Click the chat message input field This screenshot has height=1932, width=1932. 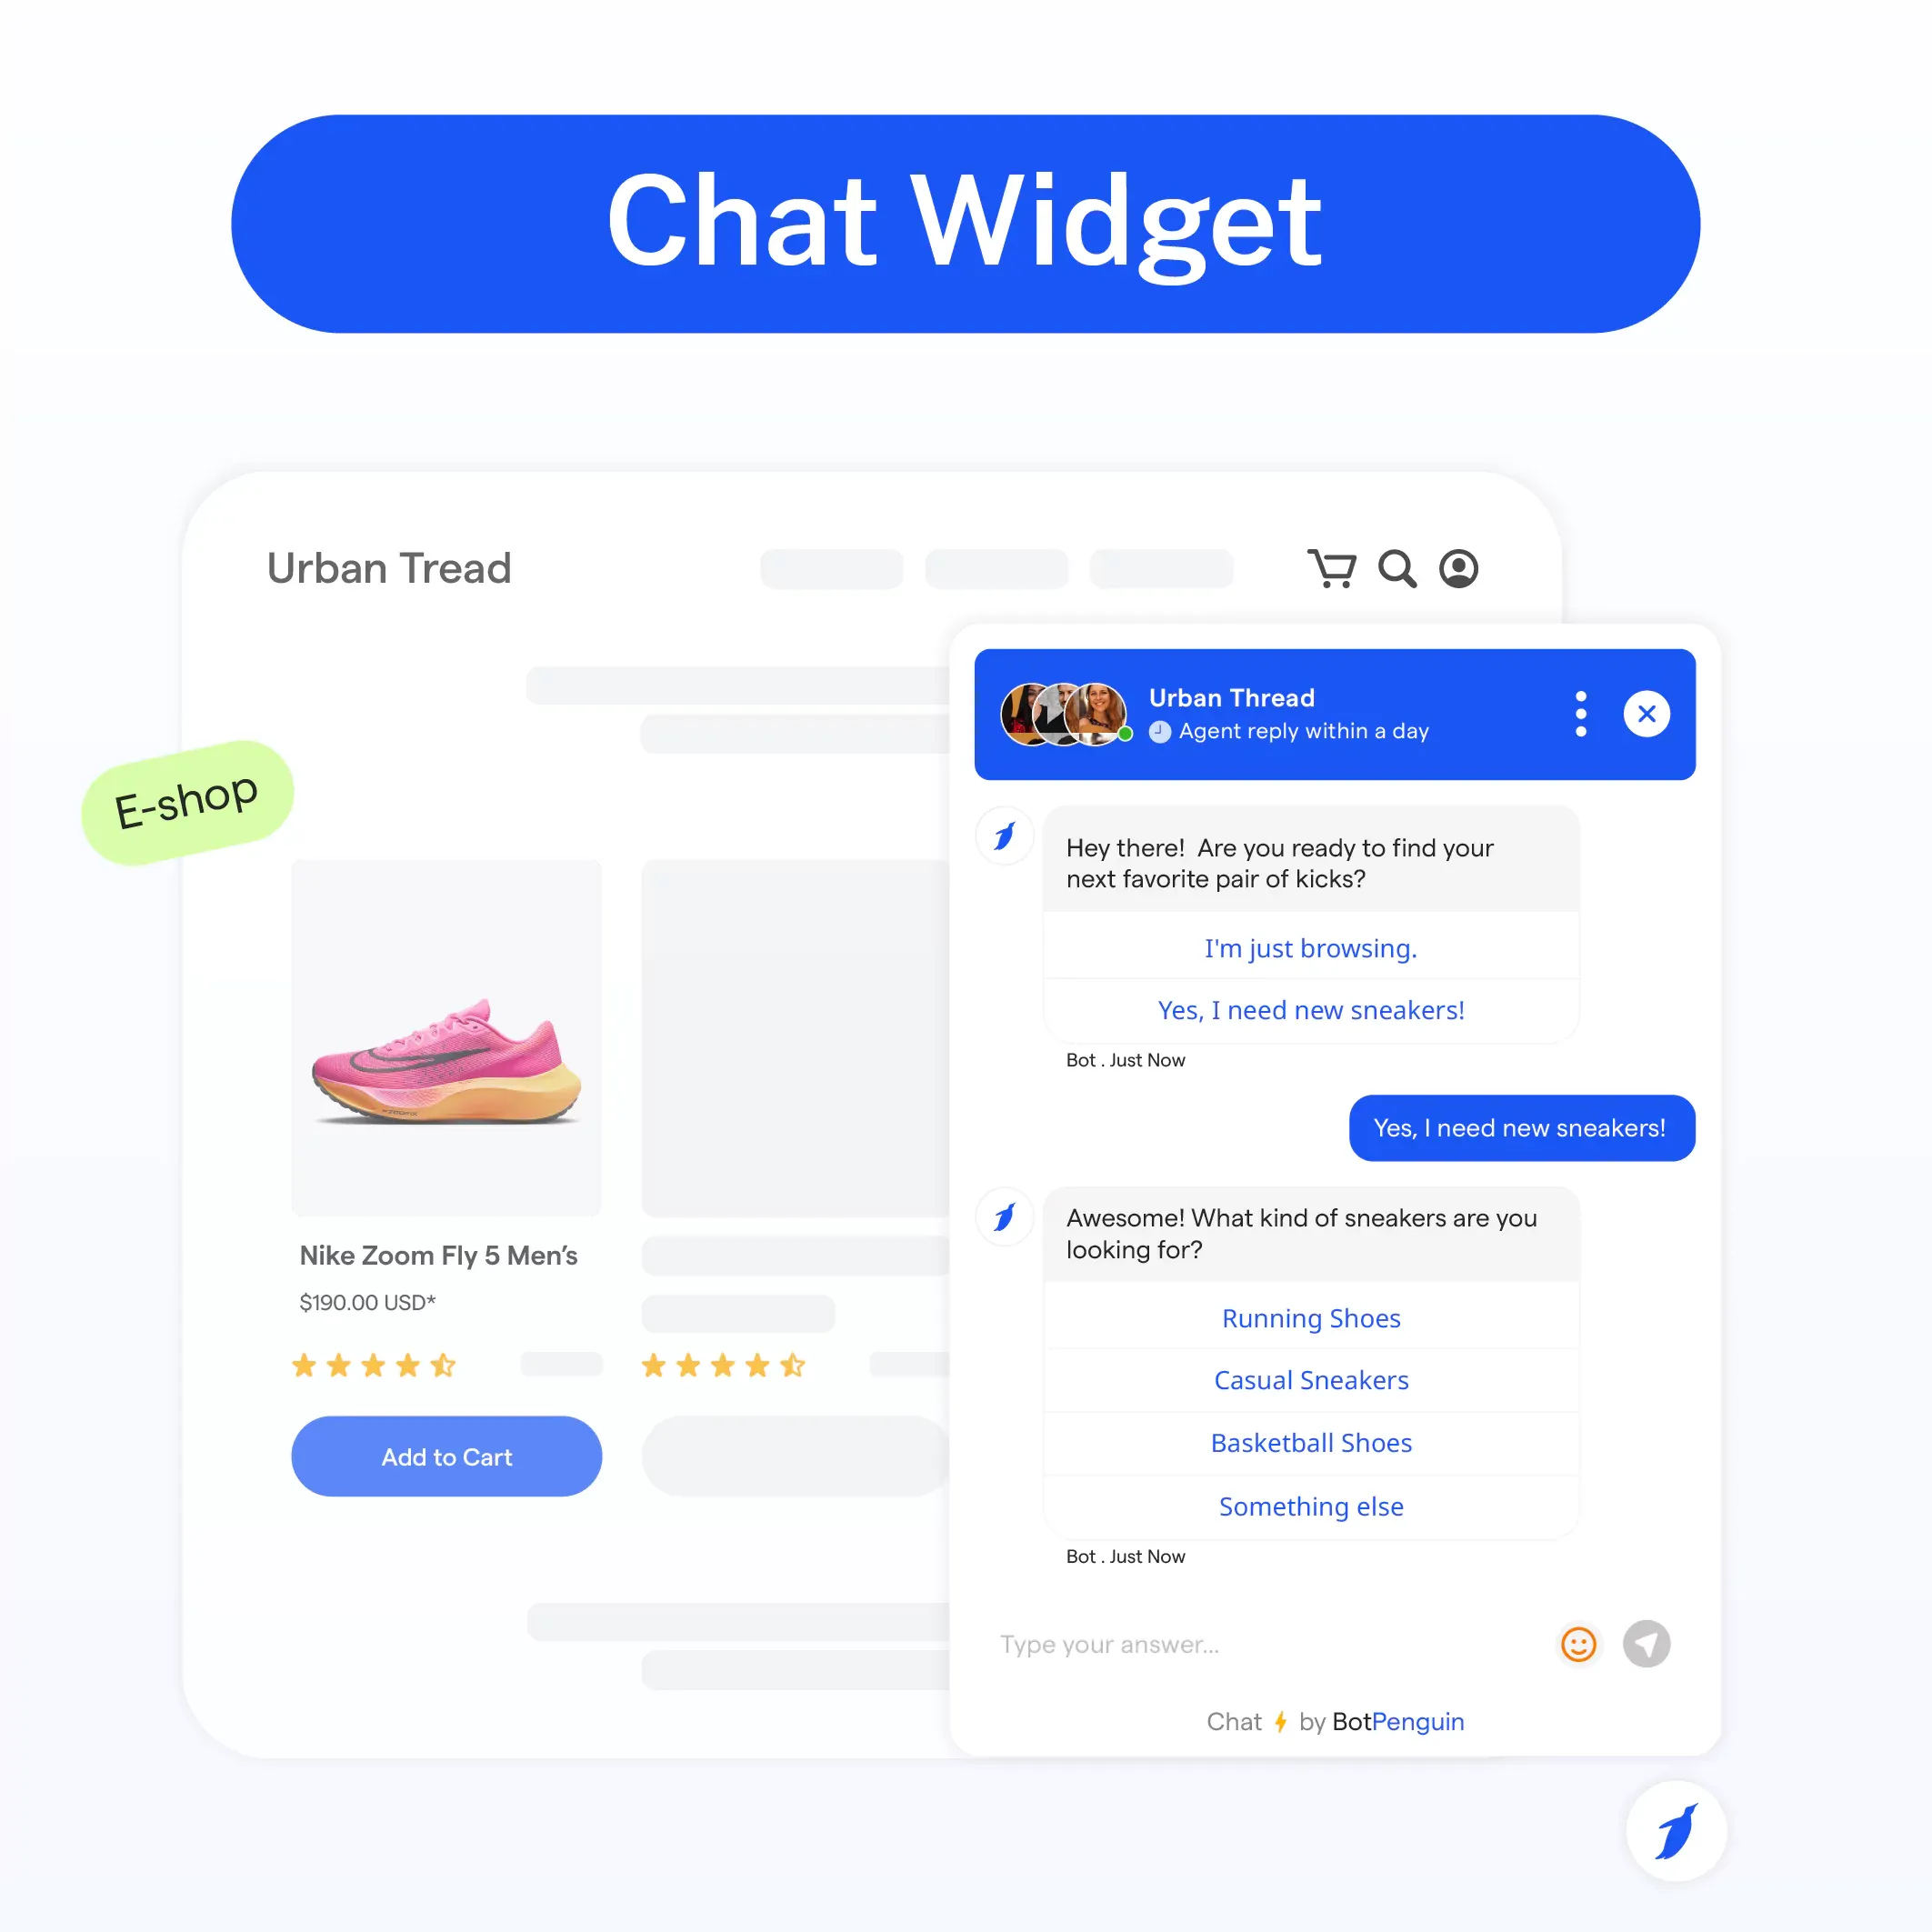1258,1642
